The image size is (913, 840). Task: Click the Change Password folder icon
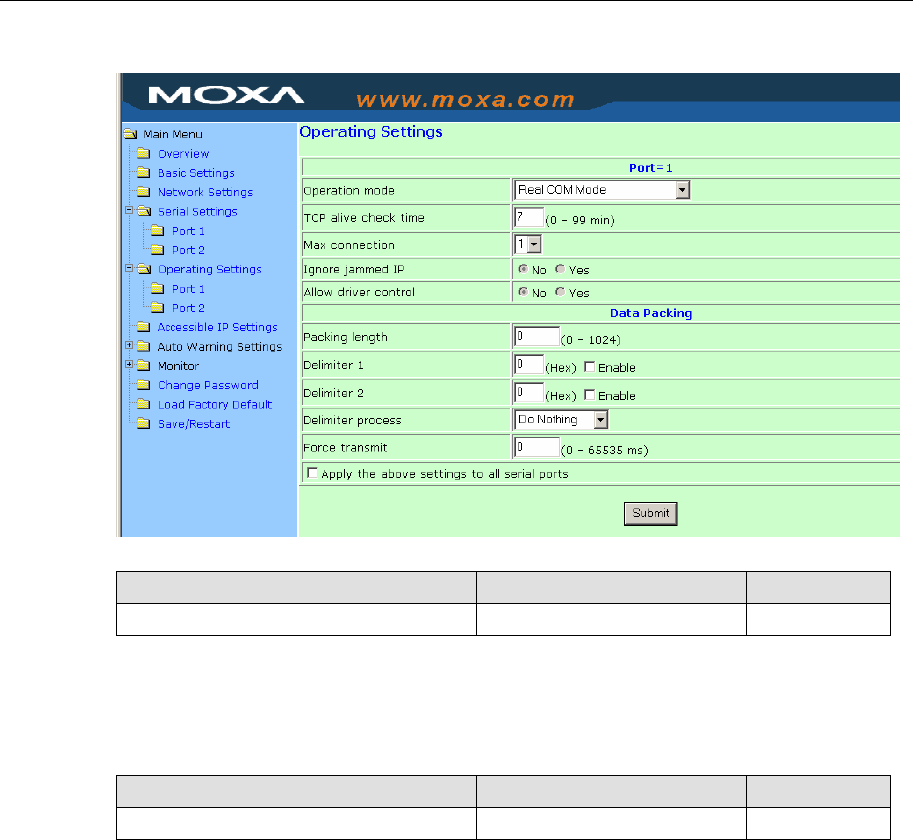pyautogui.click(x=143, y=385)
